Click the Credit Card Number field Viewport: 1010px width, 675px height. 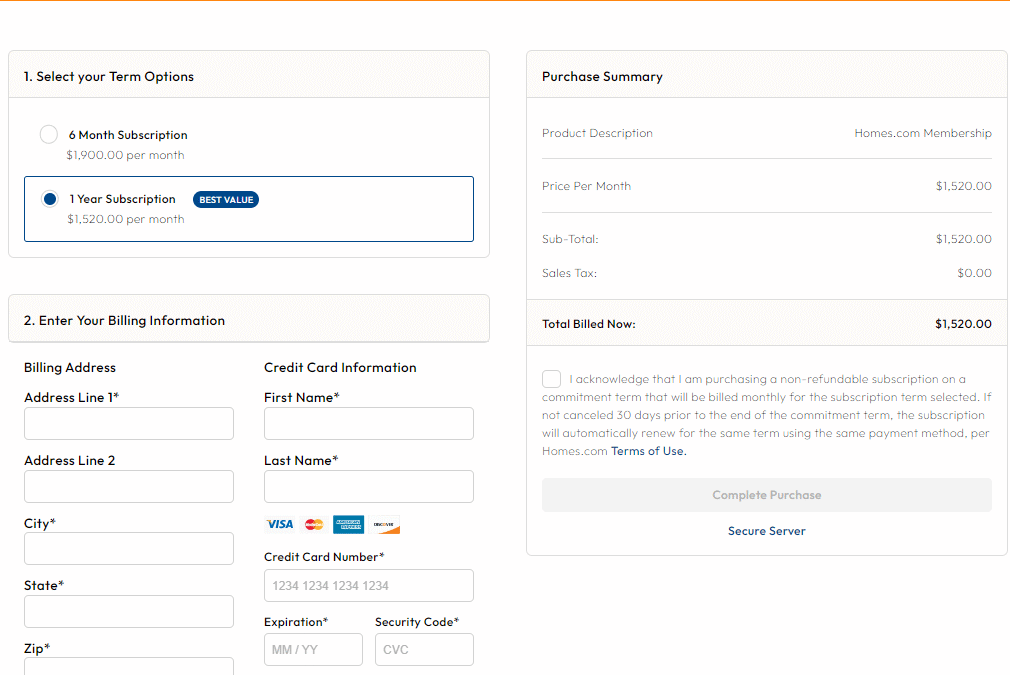point(369,585)
